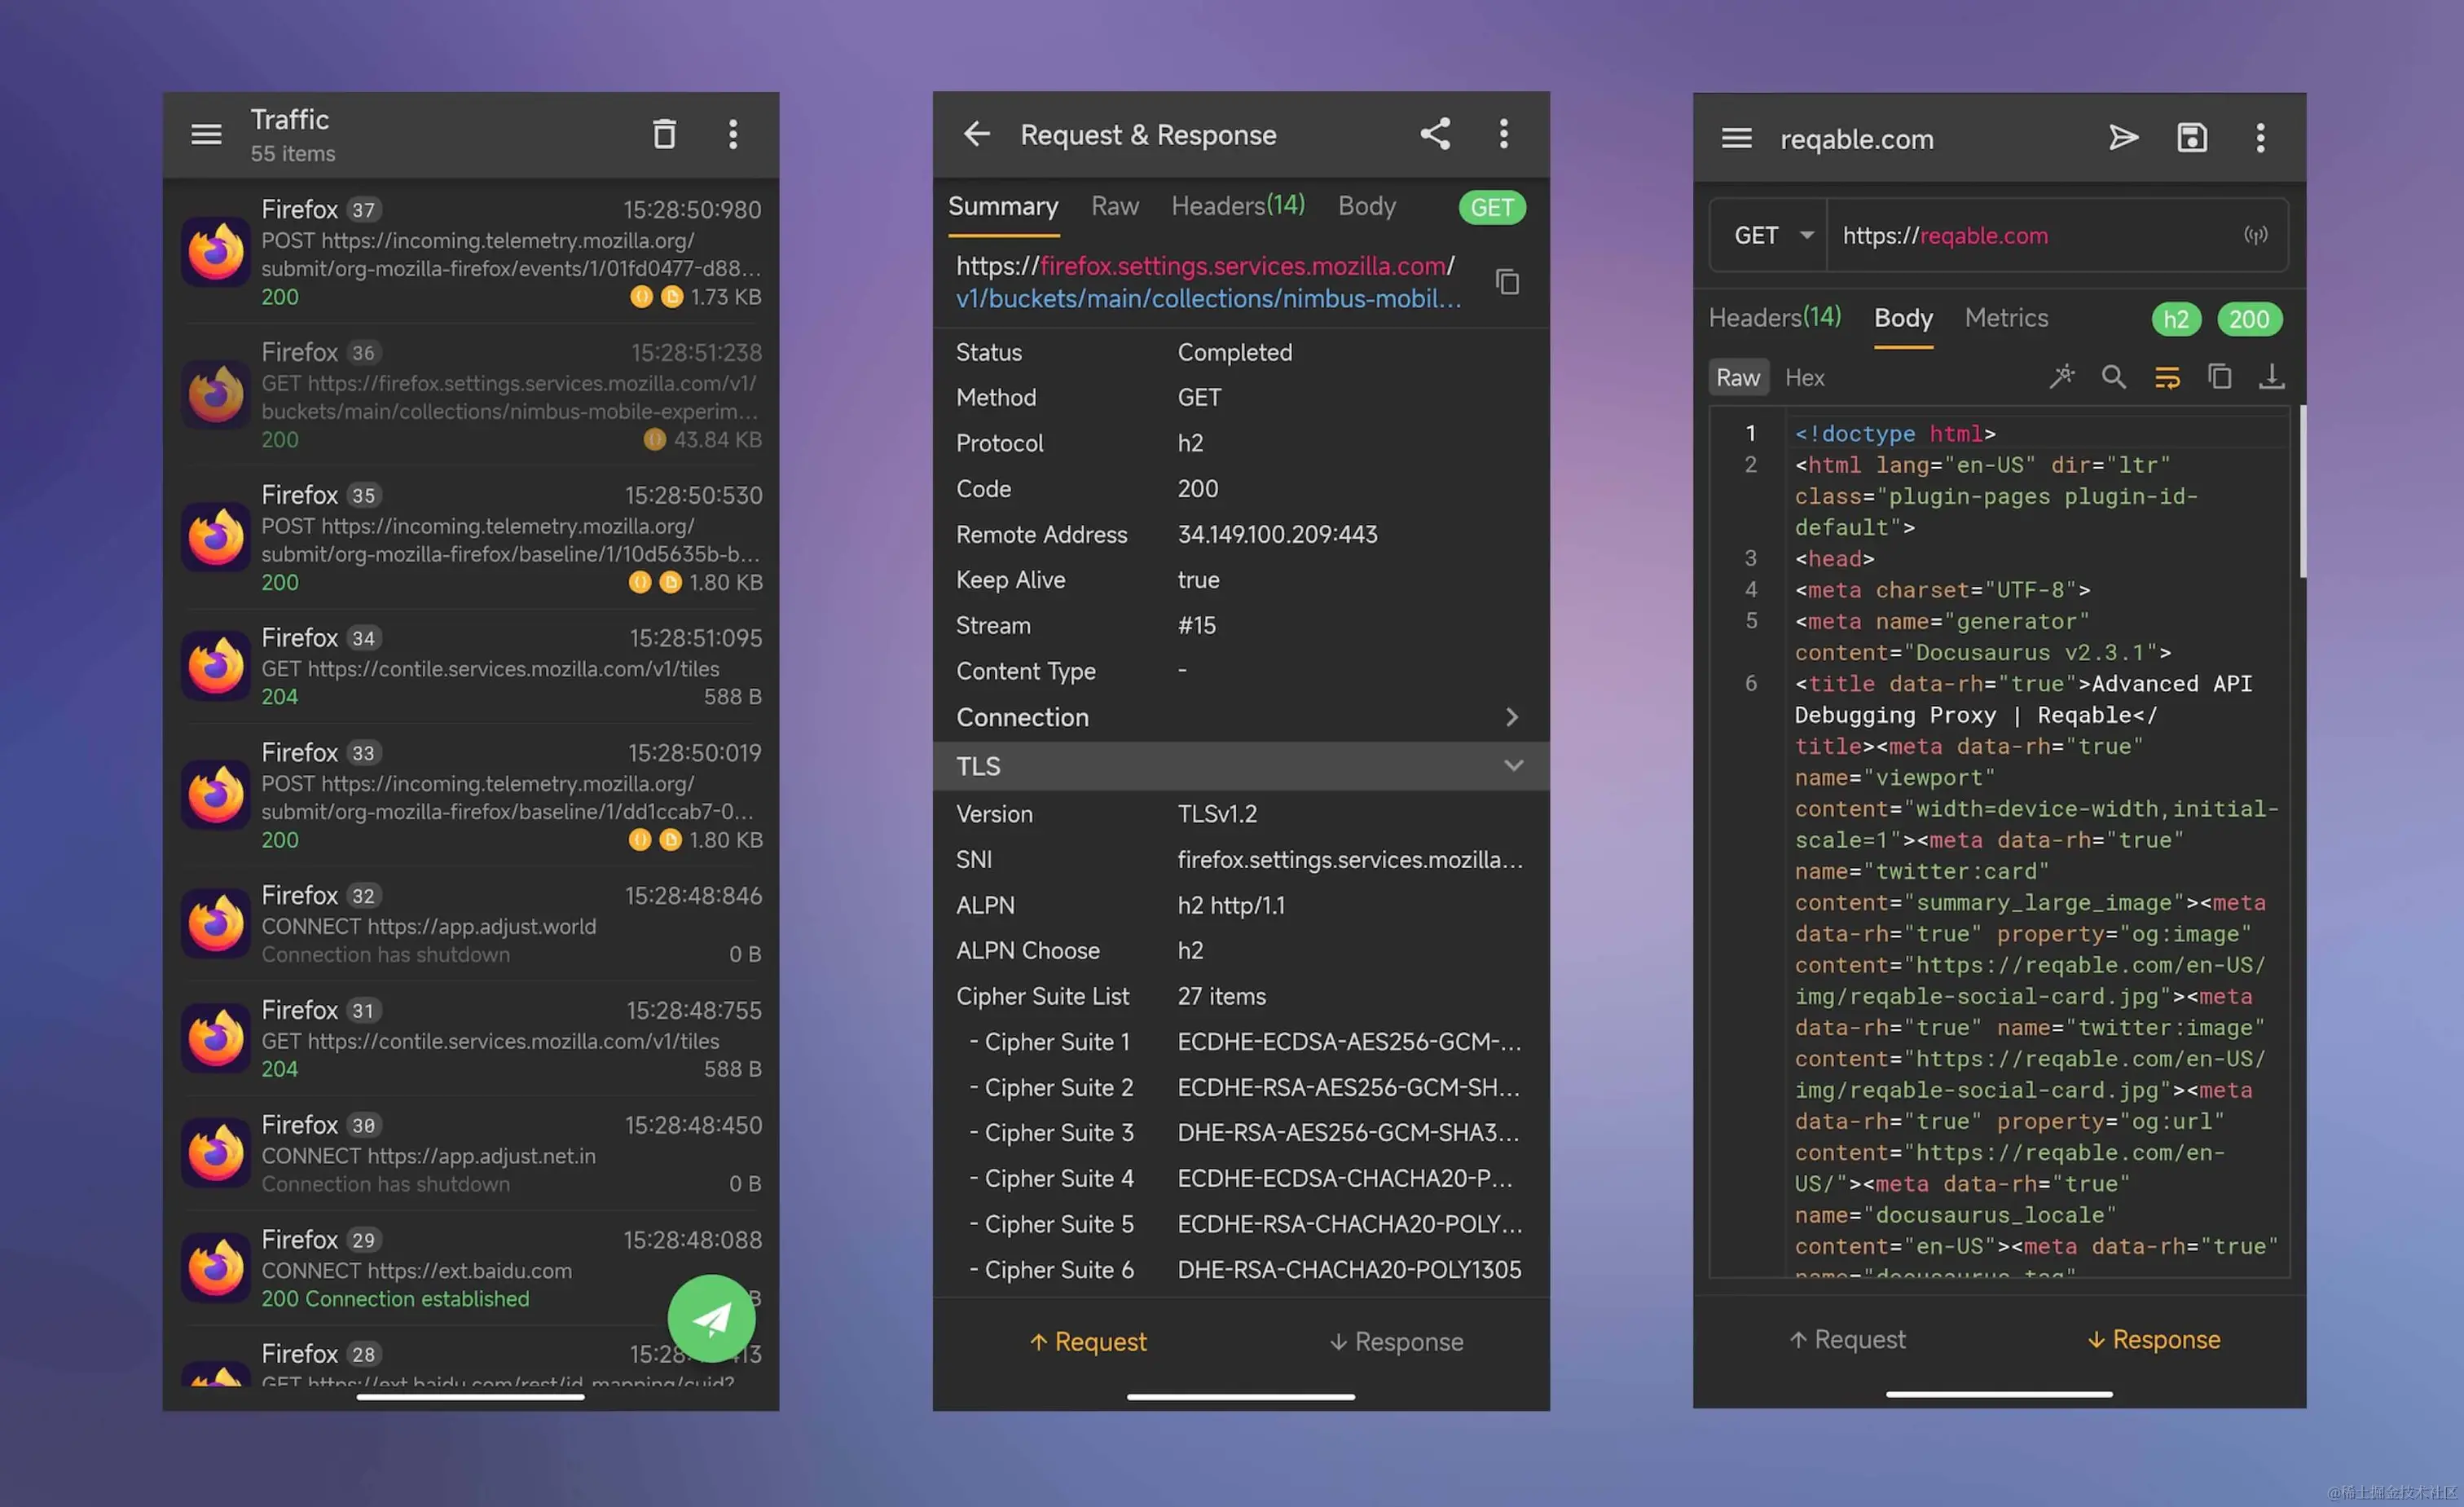Copy the request URL using copy icon
This screenshot has width=2464, height=1507.
point(1507,282)
